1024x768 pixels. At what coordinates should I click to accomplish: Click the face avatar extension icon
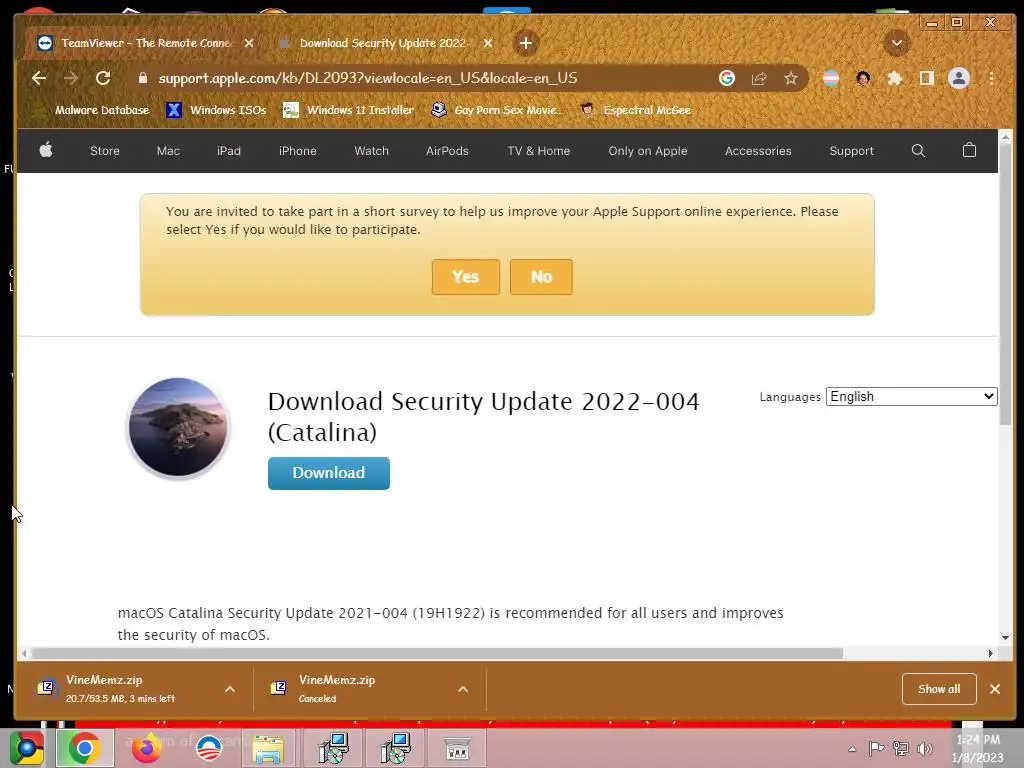863,78
